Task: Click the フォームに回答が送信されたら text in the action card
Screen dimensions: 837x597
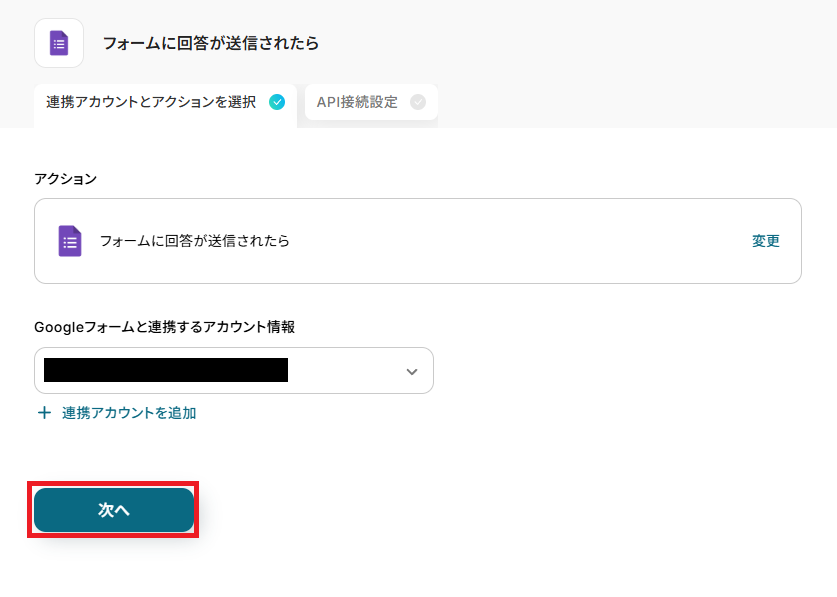Action: 195,241
